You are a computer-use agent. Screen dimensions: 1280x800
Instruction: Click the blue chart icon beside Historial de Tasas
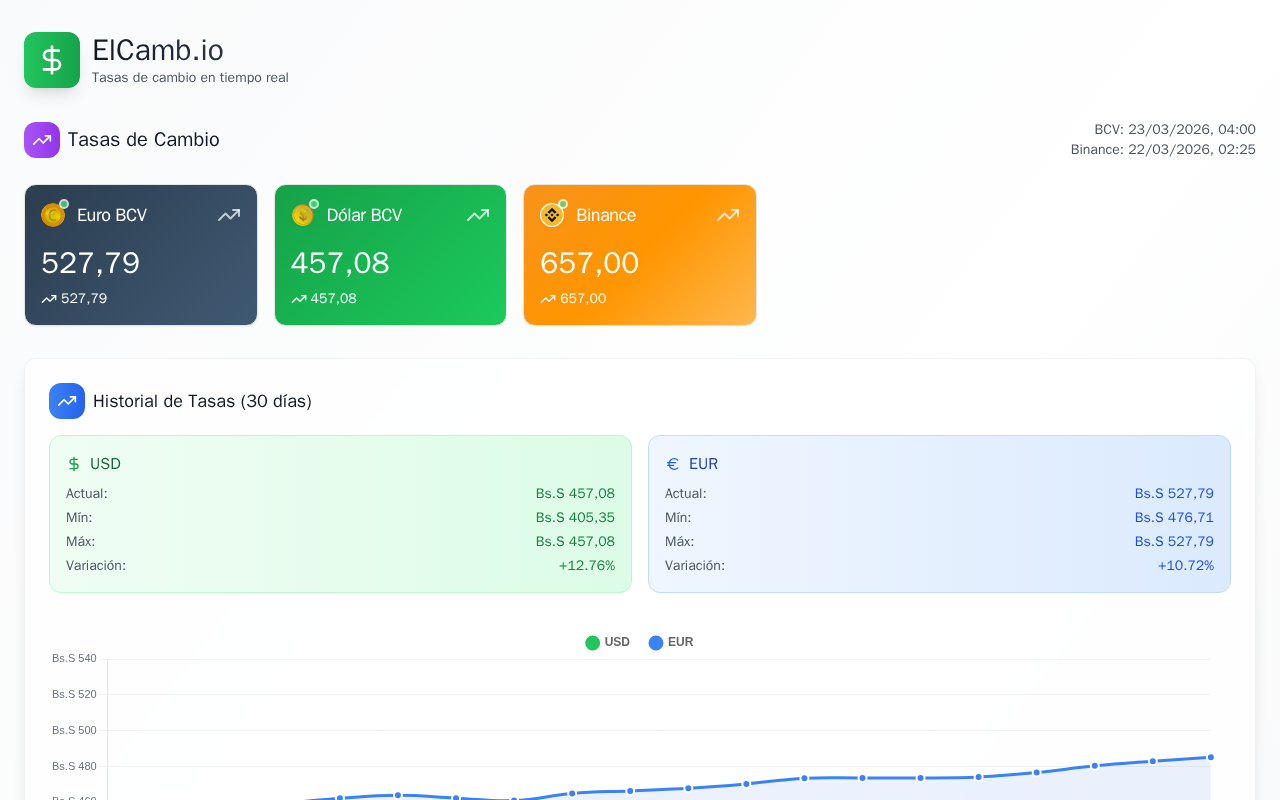pos(67,401)
